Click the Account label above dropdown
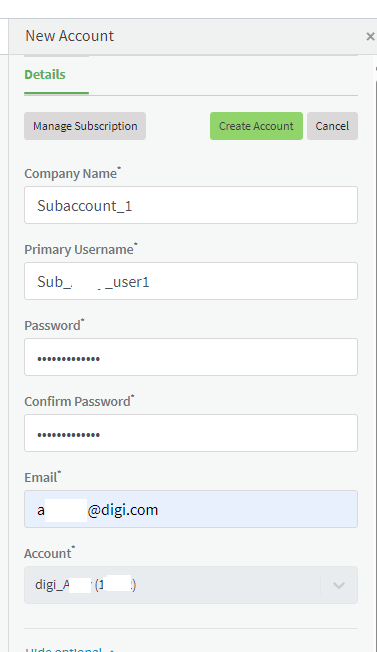This screenshot has height=652, width=377. [49, 553]
